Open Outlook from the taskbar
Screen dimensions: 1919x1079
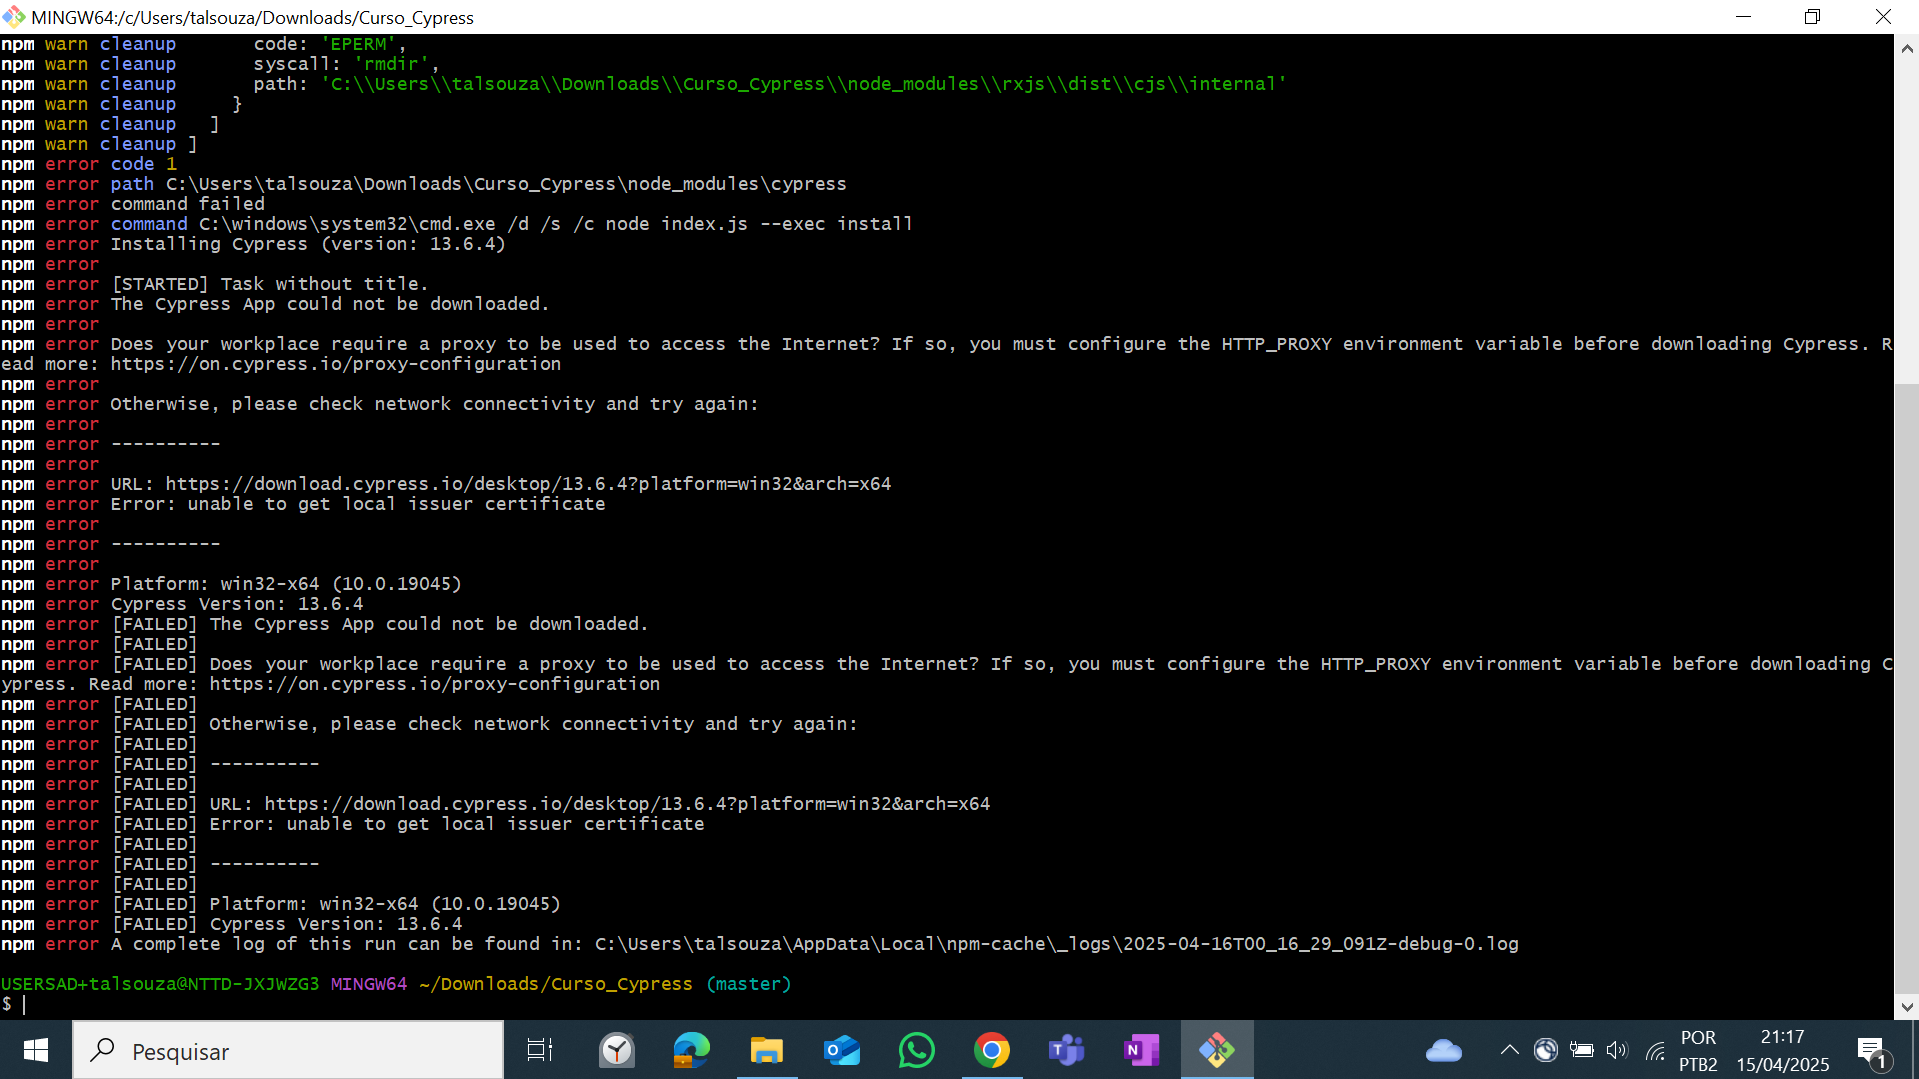[x=842, y=1050]
